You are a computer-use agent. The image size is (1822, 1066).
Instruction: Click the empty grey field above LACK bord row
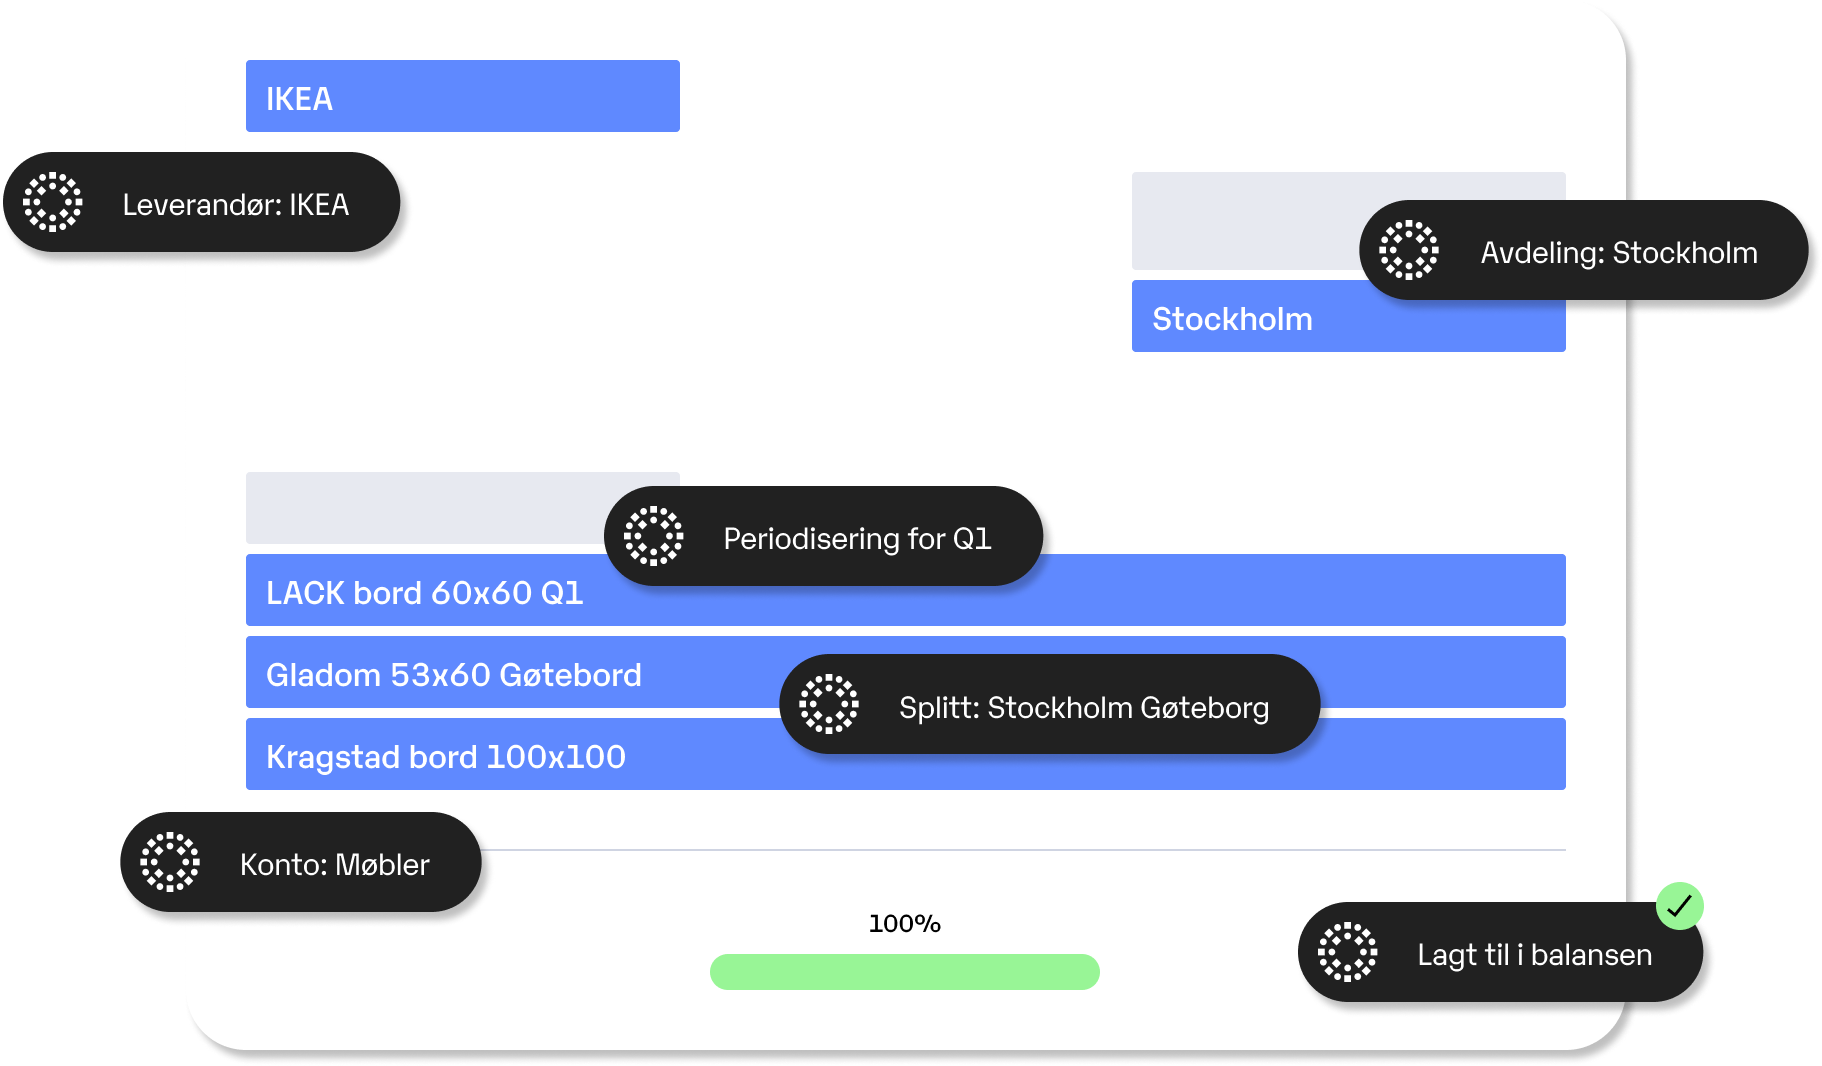pyautogui.click(x=463, y=508)
